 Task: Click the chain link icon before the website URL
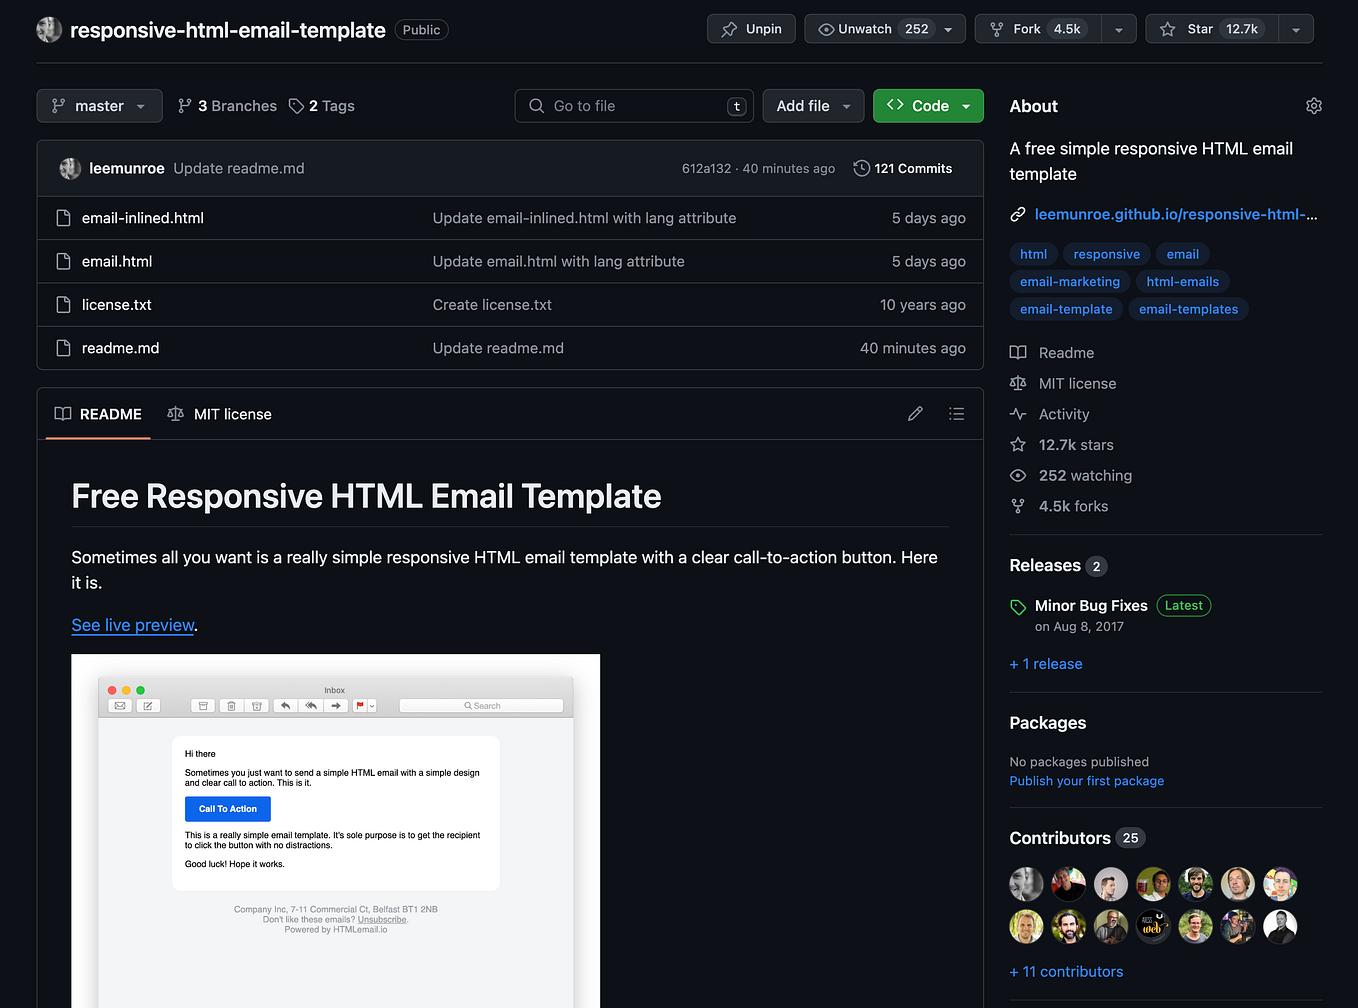1017,214
